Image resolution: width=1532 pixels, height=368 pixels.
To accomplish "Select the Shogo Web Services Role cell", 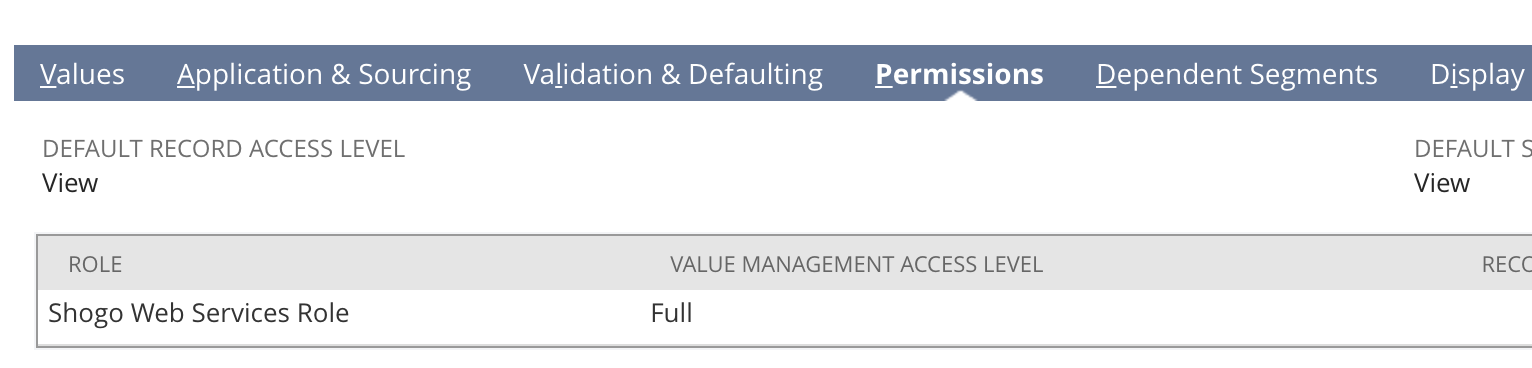I will [199, 313].
